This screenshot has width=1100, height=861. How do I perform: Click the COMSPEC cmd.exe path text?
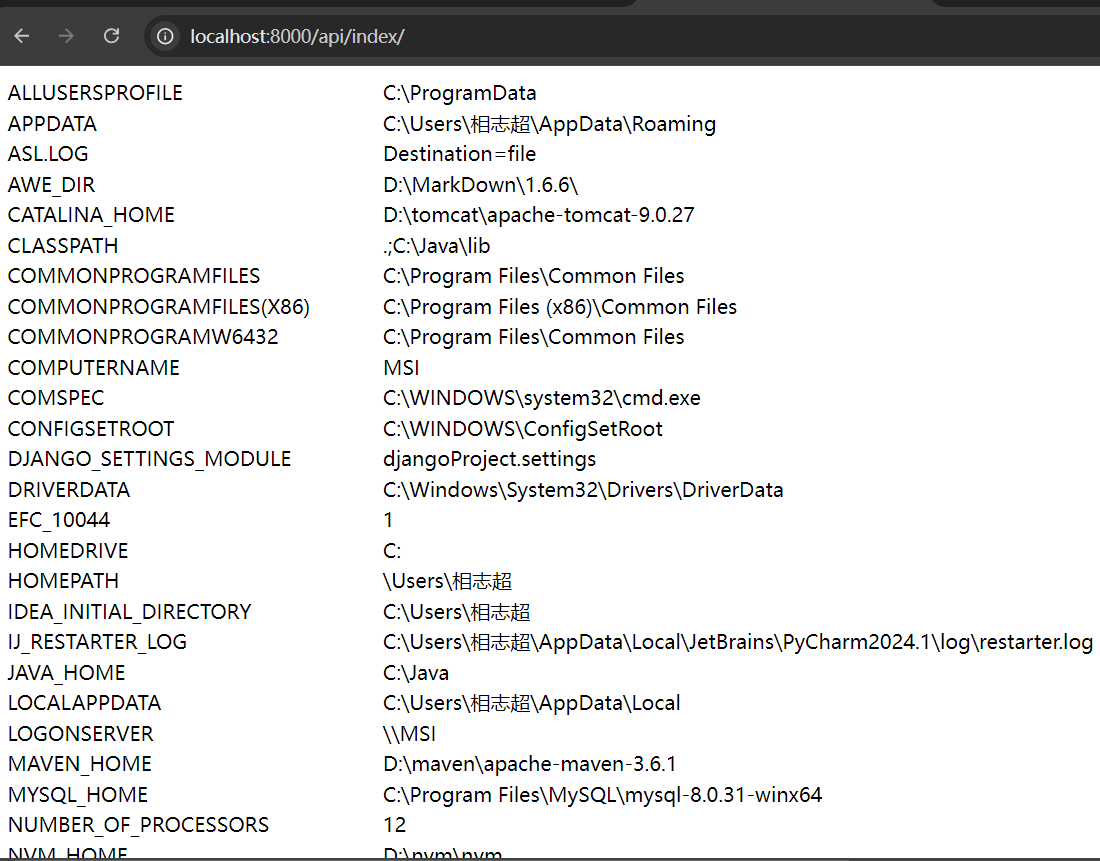pos(542,397)
